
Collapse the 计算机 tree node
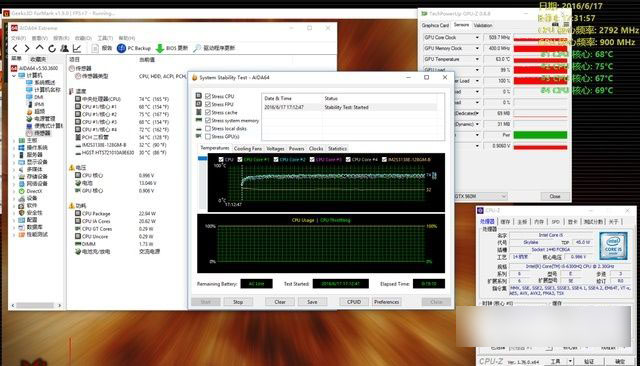14,75
